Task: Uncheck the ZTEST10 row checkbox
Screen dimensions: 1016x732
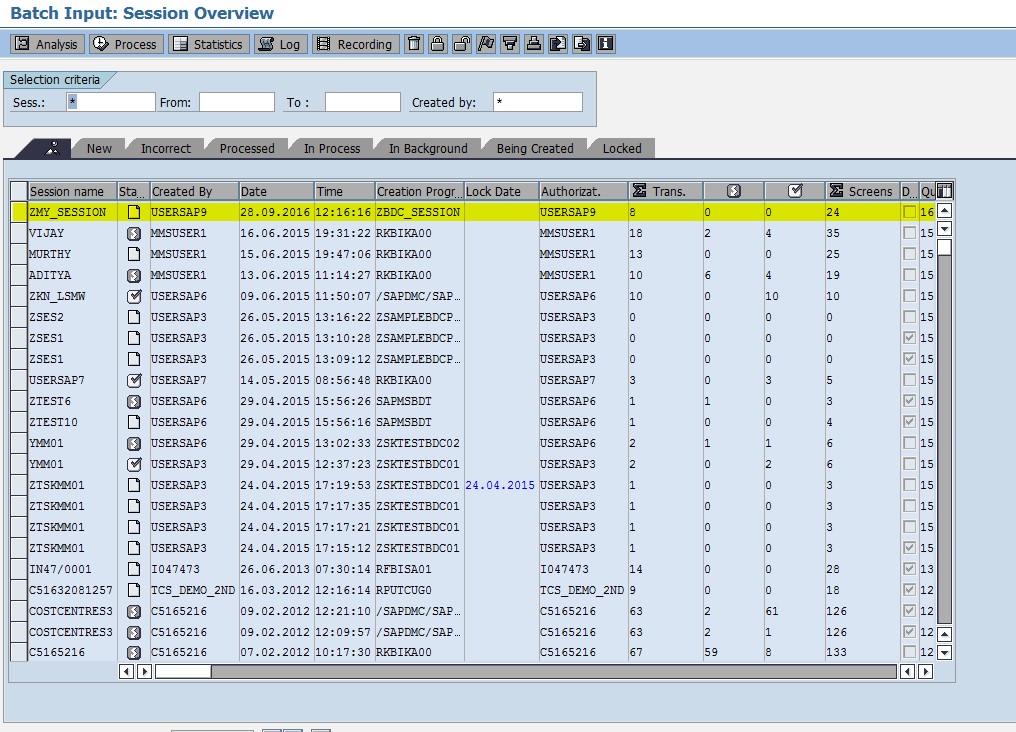Action: point(912,422)
